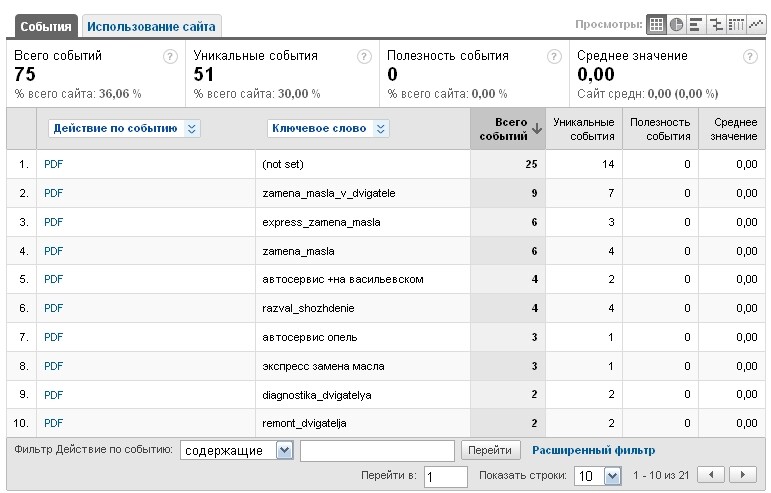
Task: Click help icon beside Всего событий
Action: 170,57
